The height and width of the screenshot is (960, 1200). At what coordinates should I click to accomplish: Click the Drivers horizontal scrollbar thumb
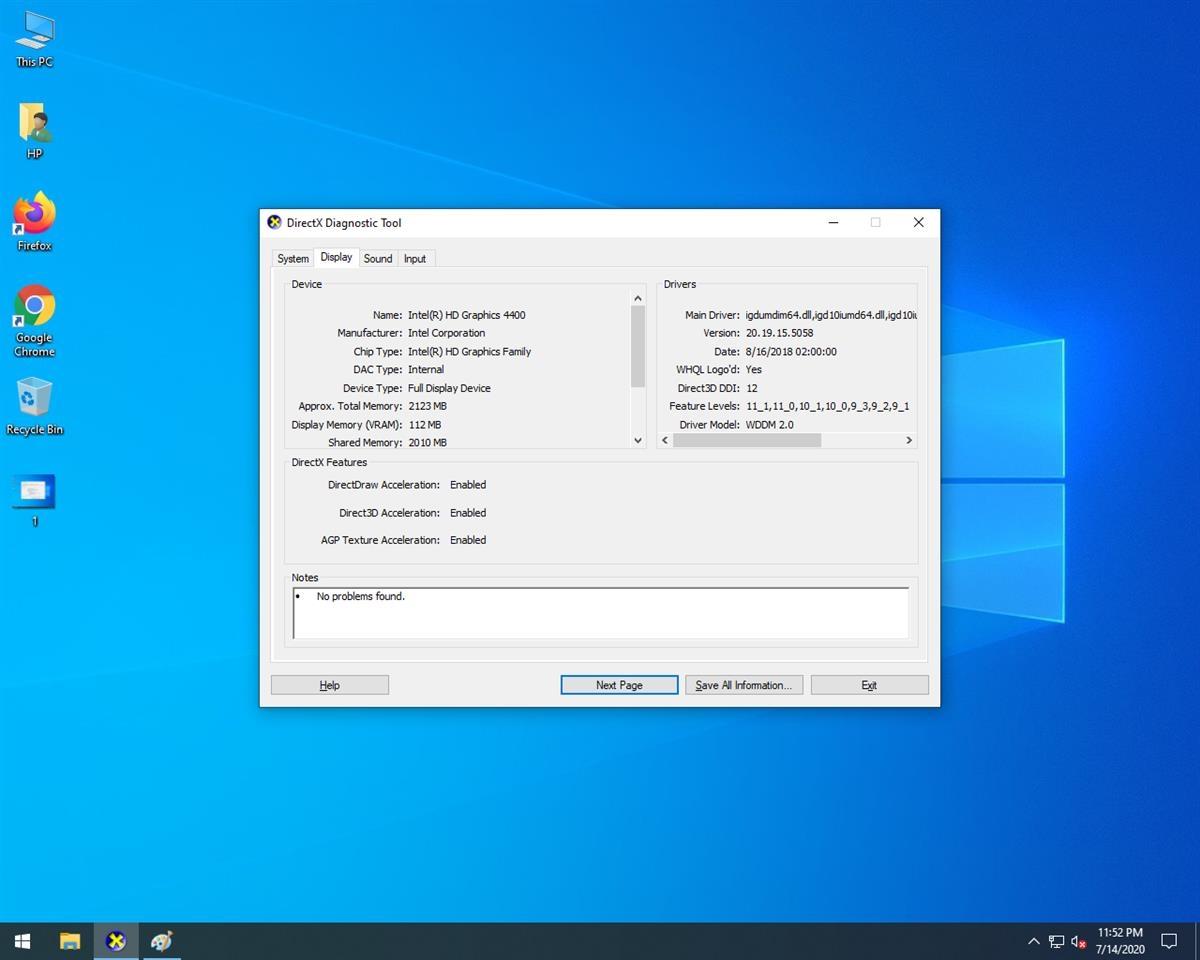pos(747,440)
